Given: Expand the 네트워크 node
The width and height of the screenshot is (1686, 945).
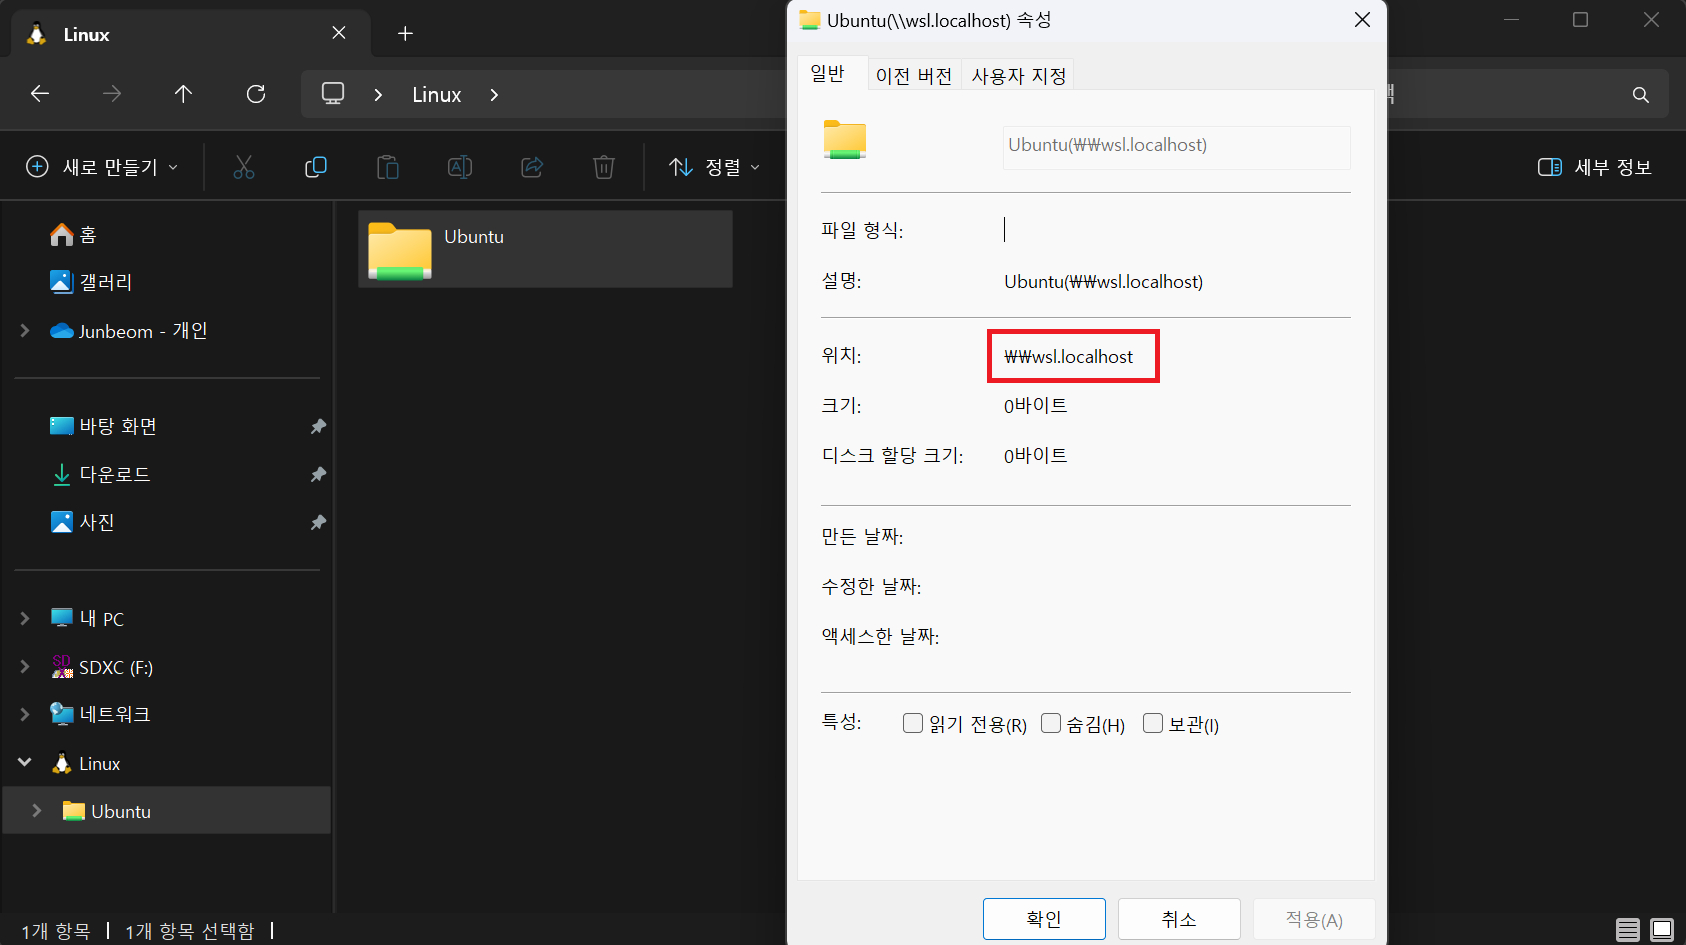Looking at the screenshot, I should point(25,715).
